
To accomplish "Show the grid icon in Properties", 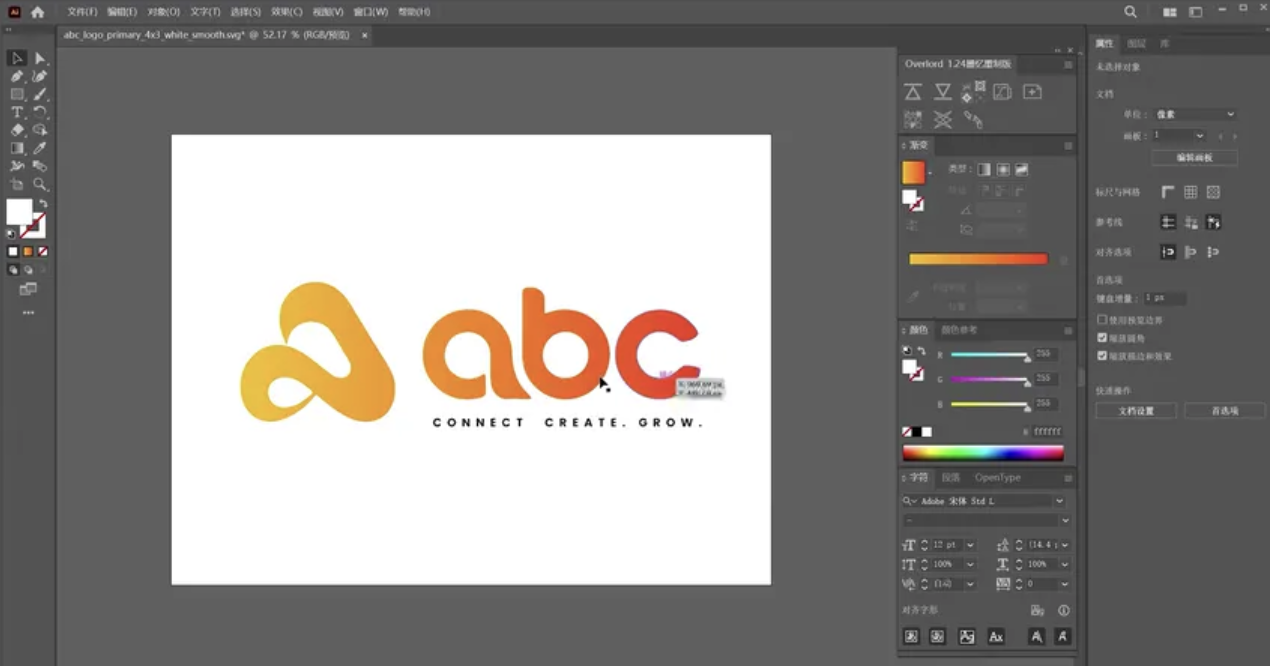I will tap(1190, 192).
